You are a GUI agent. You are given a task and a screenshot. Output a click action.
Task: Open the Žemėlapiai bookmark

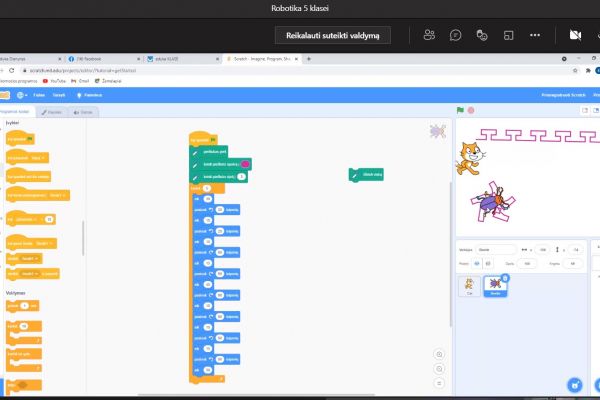tap(108, 81)
